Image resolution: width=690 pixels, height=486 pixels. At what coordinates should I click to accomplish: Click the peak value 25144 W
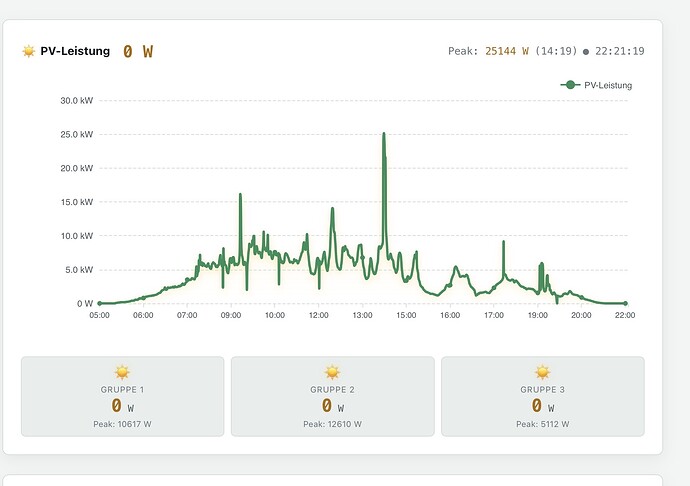point(507,51)
